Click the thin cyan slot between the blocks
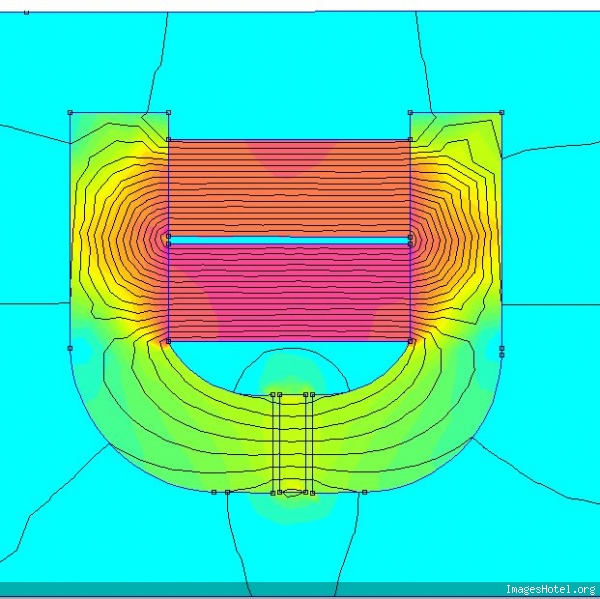 [289, 241]
